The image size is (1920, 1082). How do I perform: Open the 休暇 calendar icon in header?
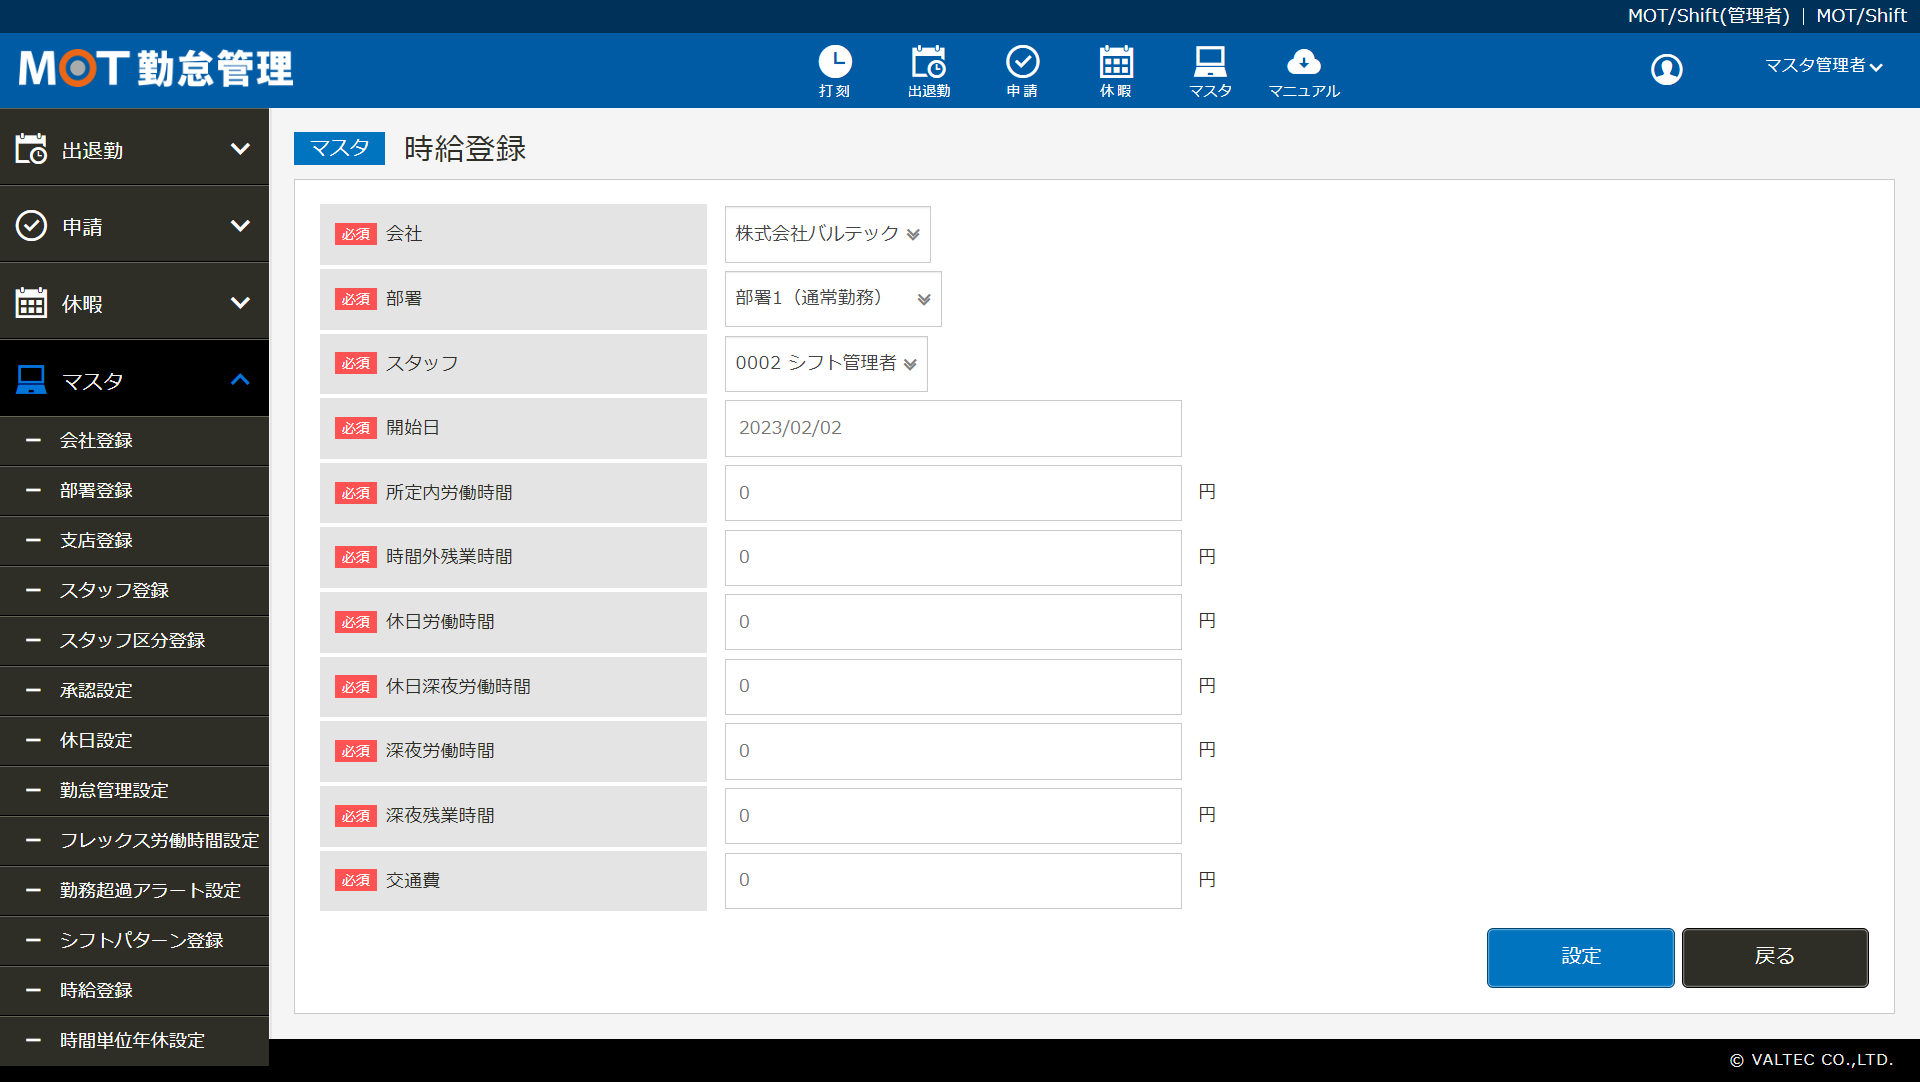[x=1116, y=71]
